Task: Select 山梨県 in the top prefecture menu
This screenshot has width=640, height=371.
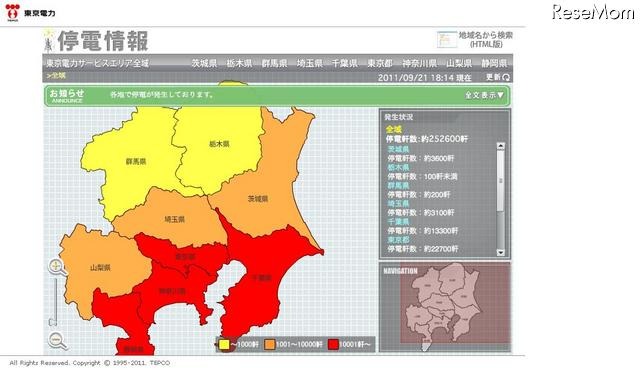Action: [459, 63]
